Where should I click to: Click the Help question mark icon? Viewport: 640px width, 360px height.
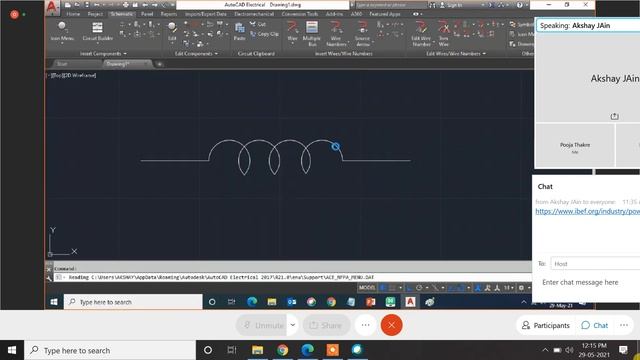click(519, 5)
